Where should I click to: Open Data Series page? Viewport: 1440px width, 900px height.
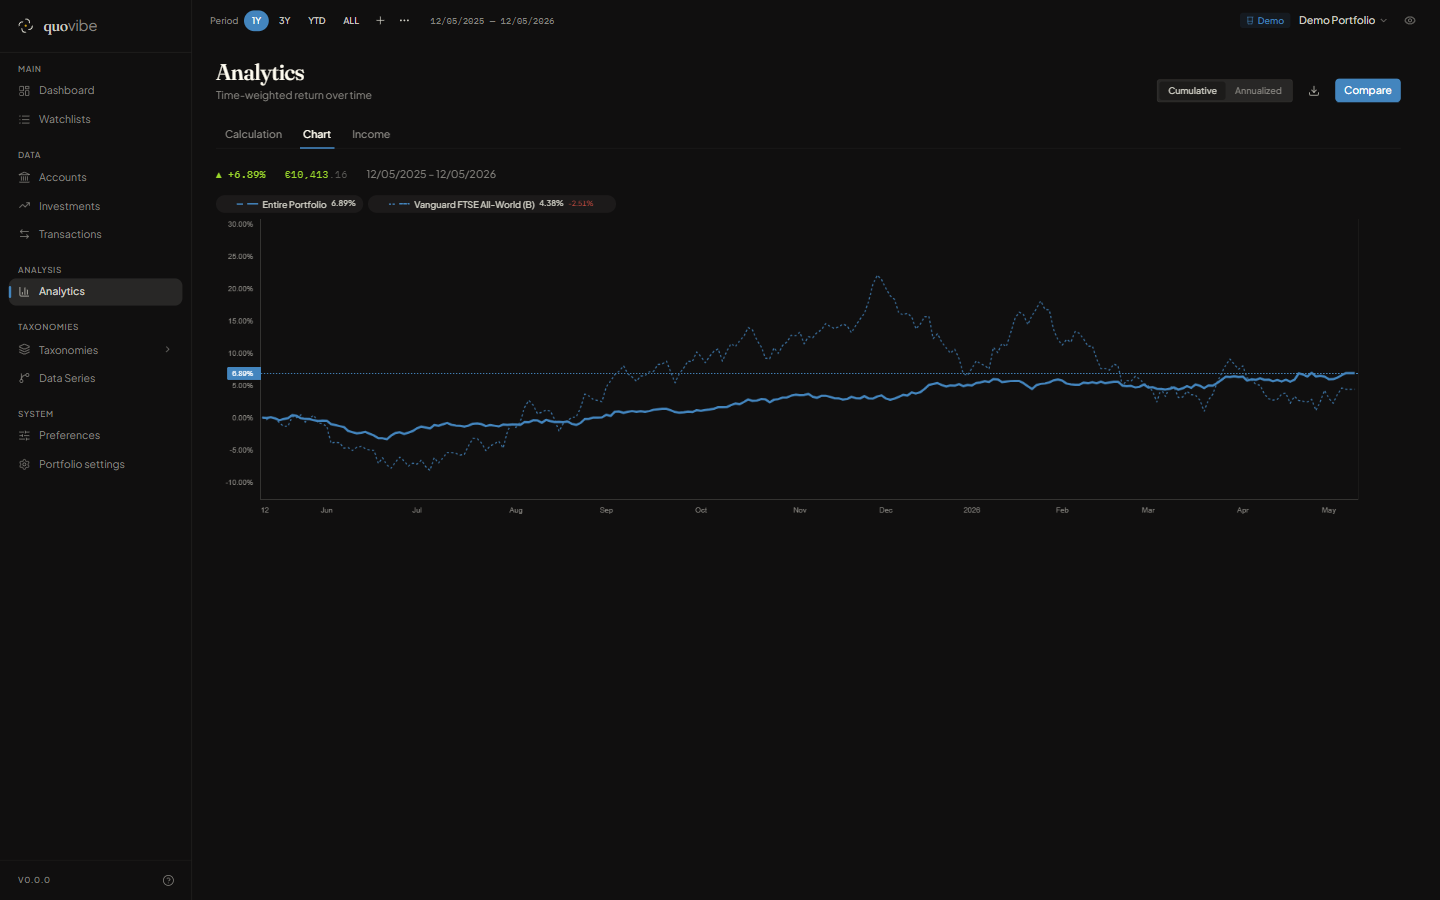tap(95, 378)
